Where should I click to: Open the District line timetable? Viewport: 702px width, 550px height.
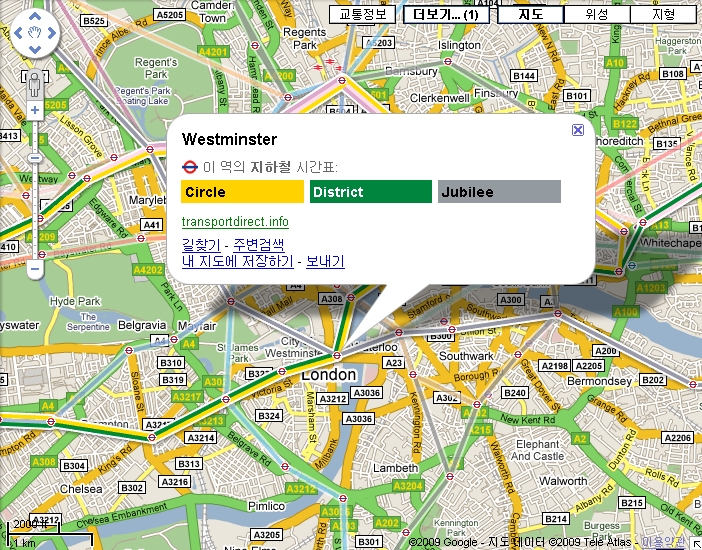371,192
